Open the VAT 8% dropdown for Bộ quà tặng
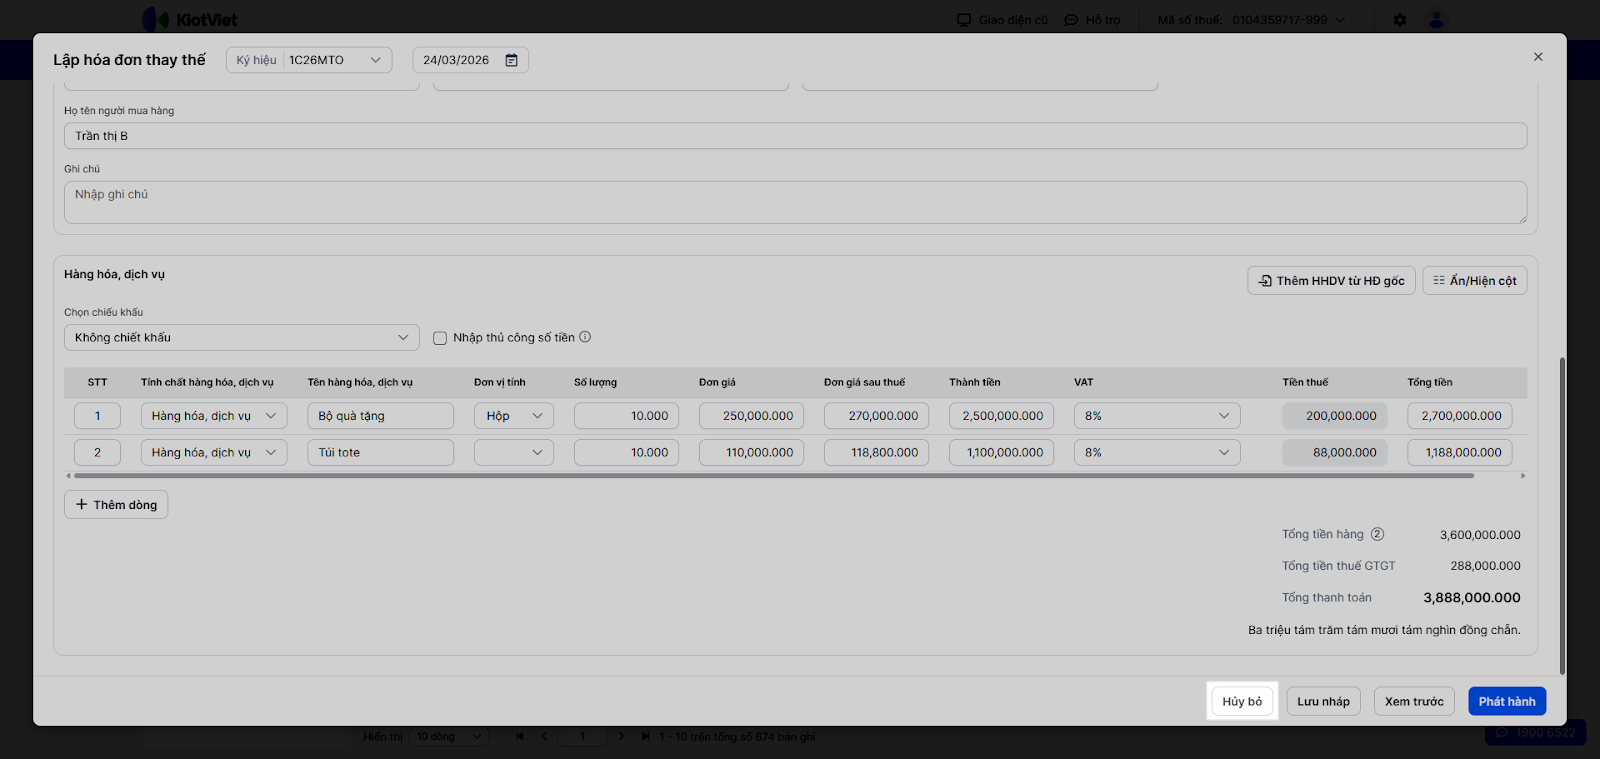Viewport: 1600px width, 759px height. (x=1223, y=416)
